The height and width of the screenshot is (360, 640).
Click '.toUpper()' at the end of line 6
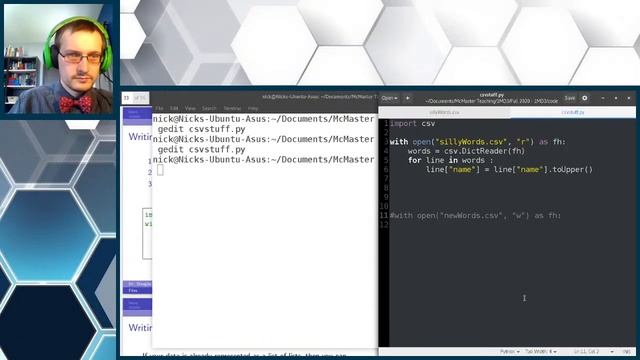click(x=571, y=170)
